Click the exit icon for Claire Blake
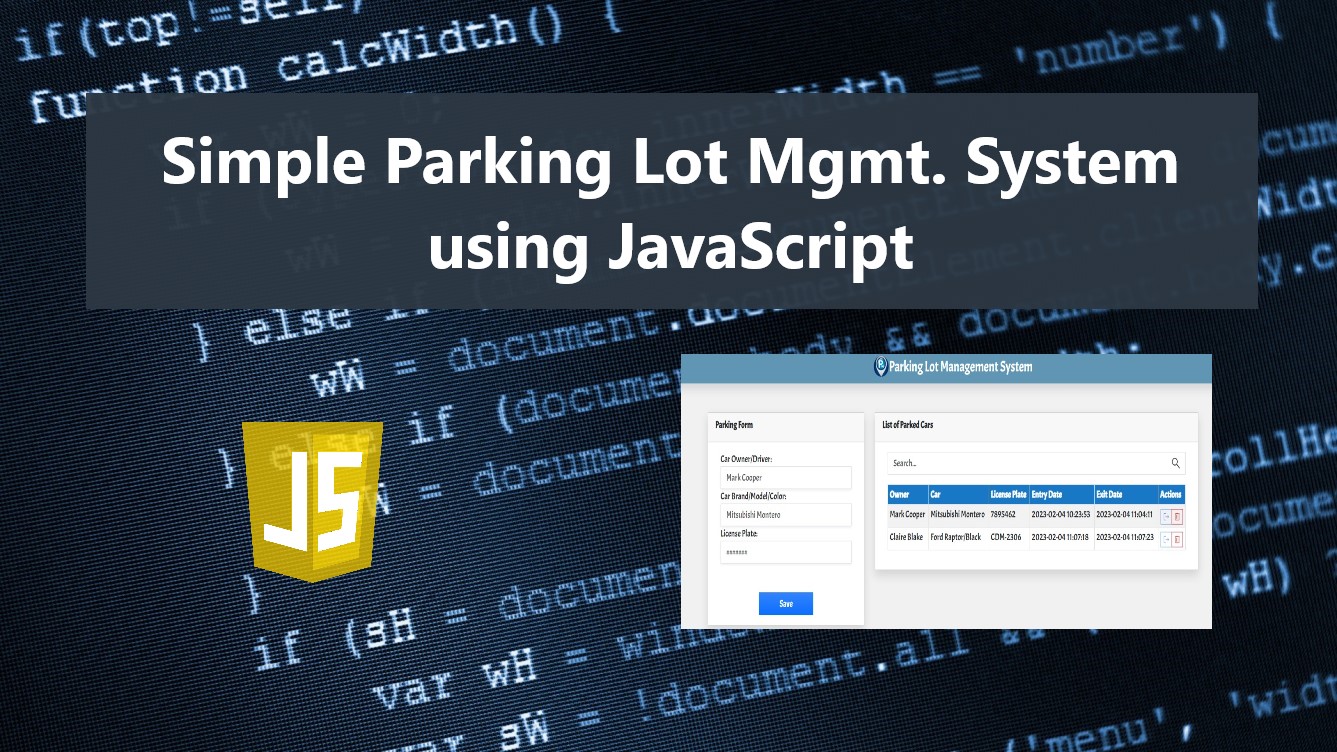The height and width of the screenshot is (752, 1337). coord(1166,539)
